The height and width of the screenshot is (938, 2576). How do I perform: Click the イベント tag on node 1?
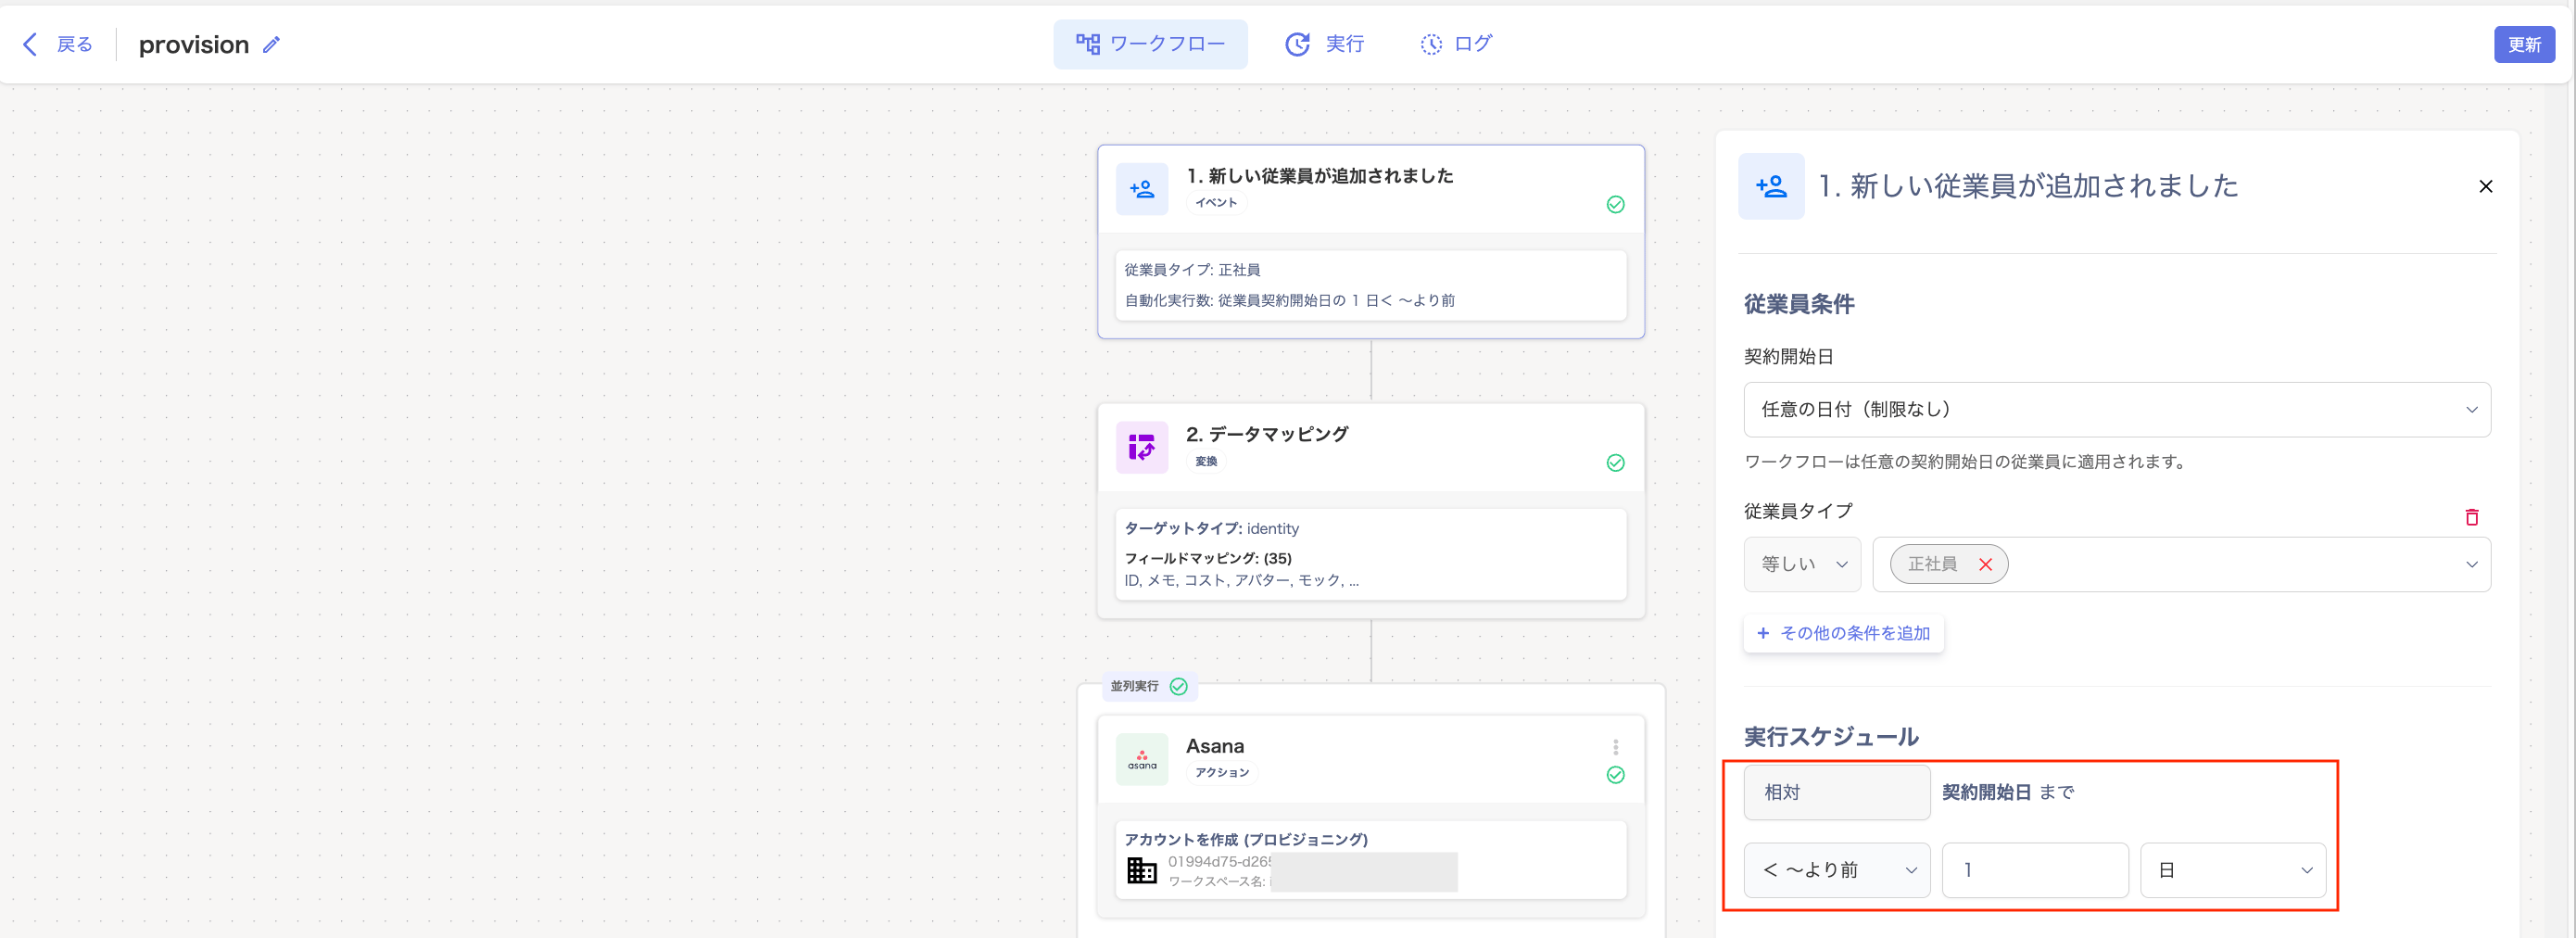[x=1216, y=203]
